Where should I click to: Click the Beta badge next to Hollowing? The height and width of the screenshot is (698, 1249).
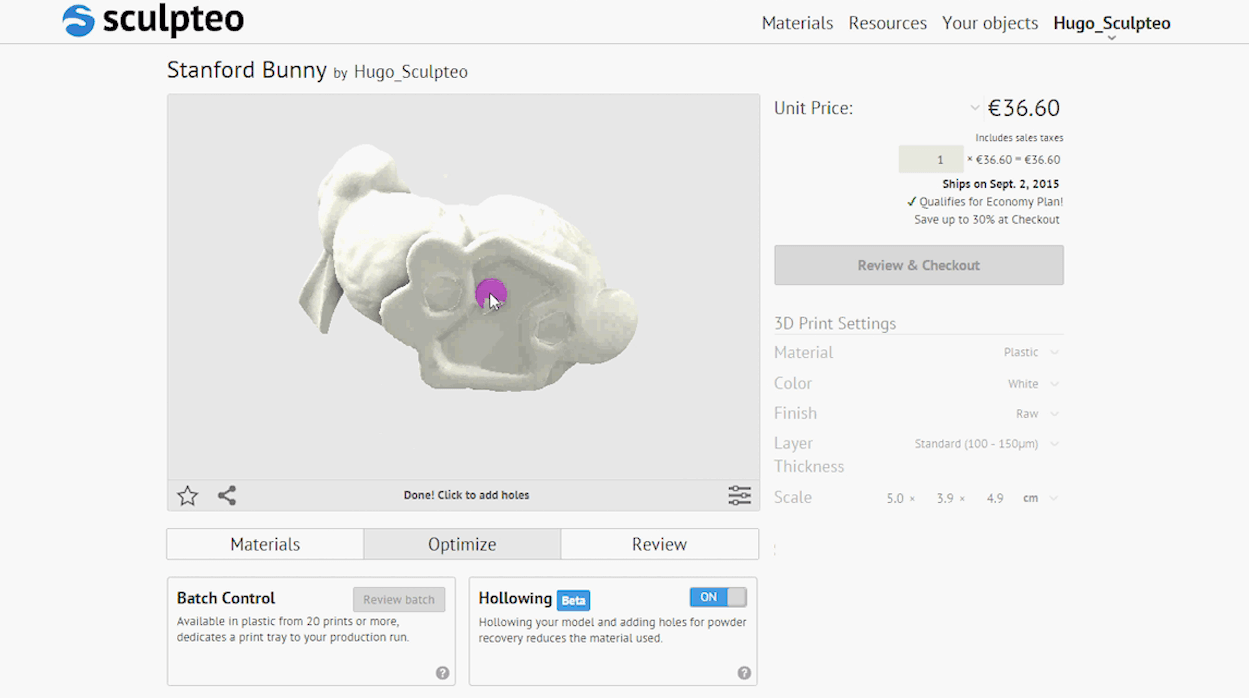[x=573, y=600]
